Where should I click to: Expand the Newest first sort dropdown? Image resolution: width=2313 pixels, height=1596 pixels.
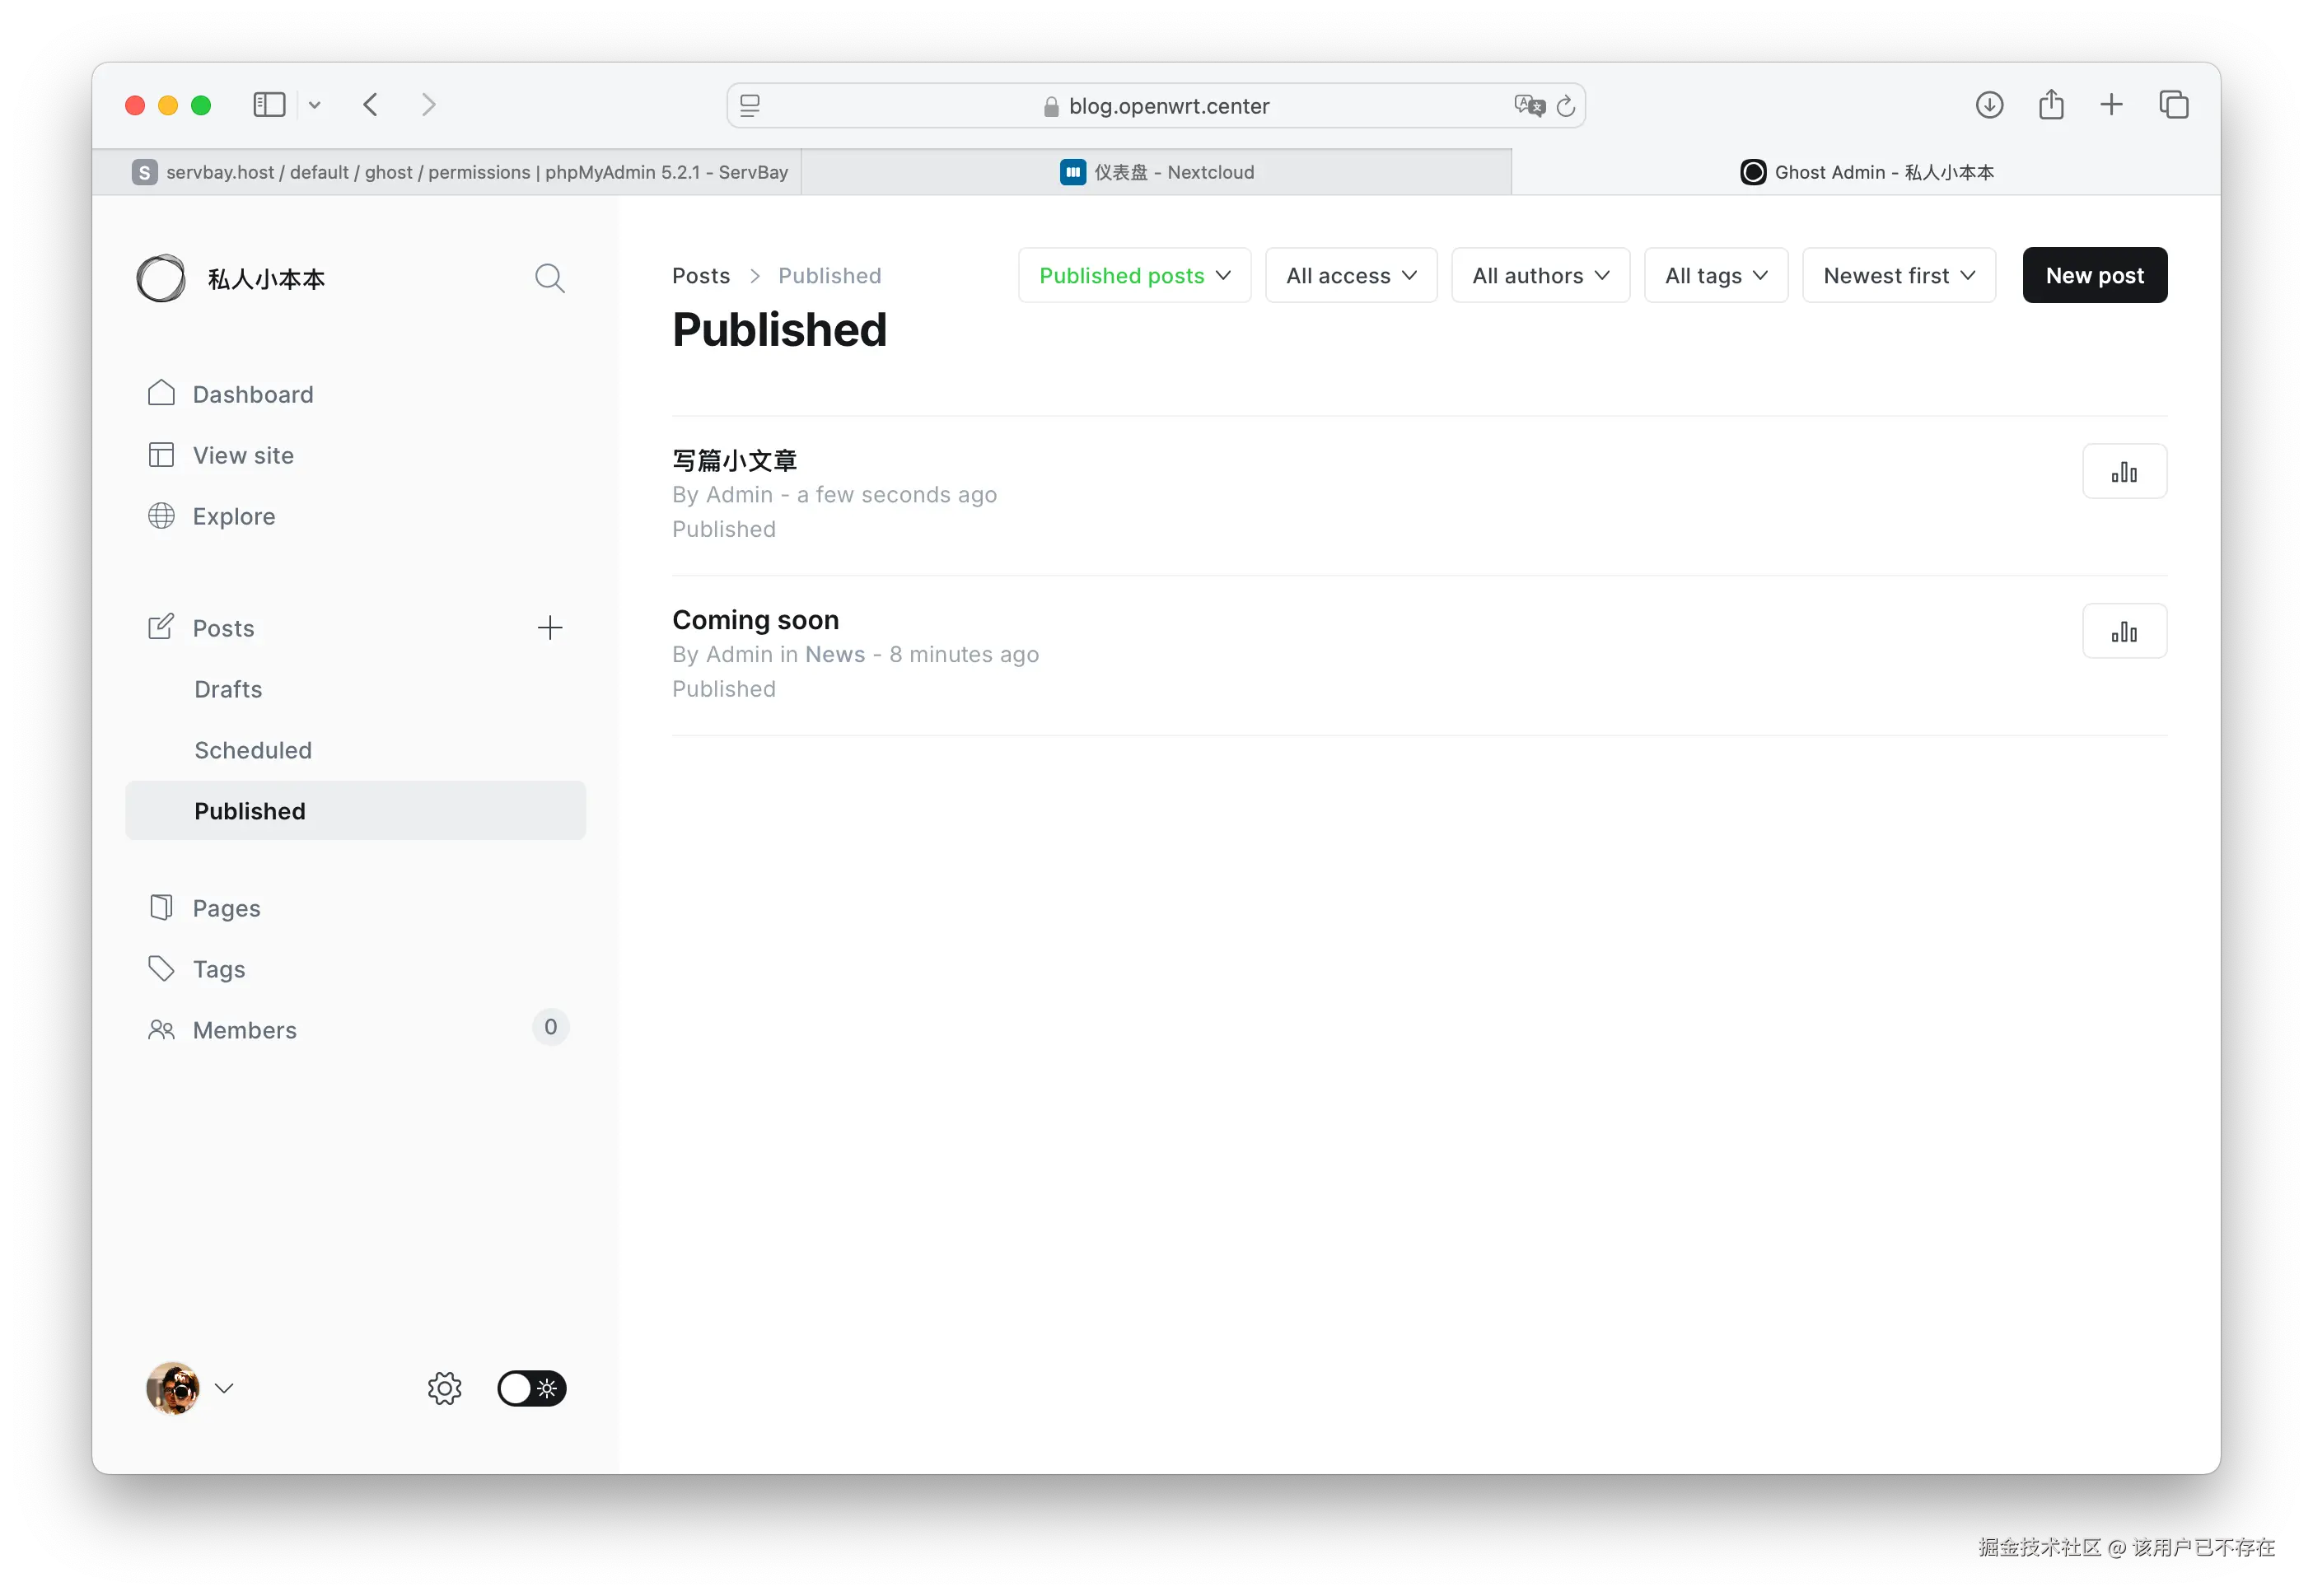click(1898, 275)
